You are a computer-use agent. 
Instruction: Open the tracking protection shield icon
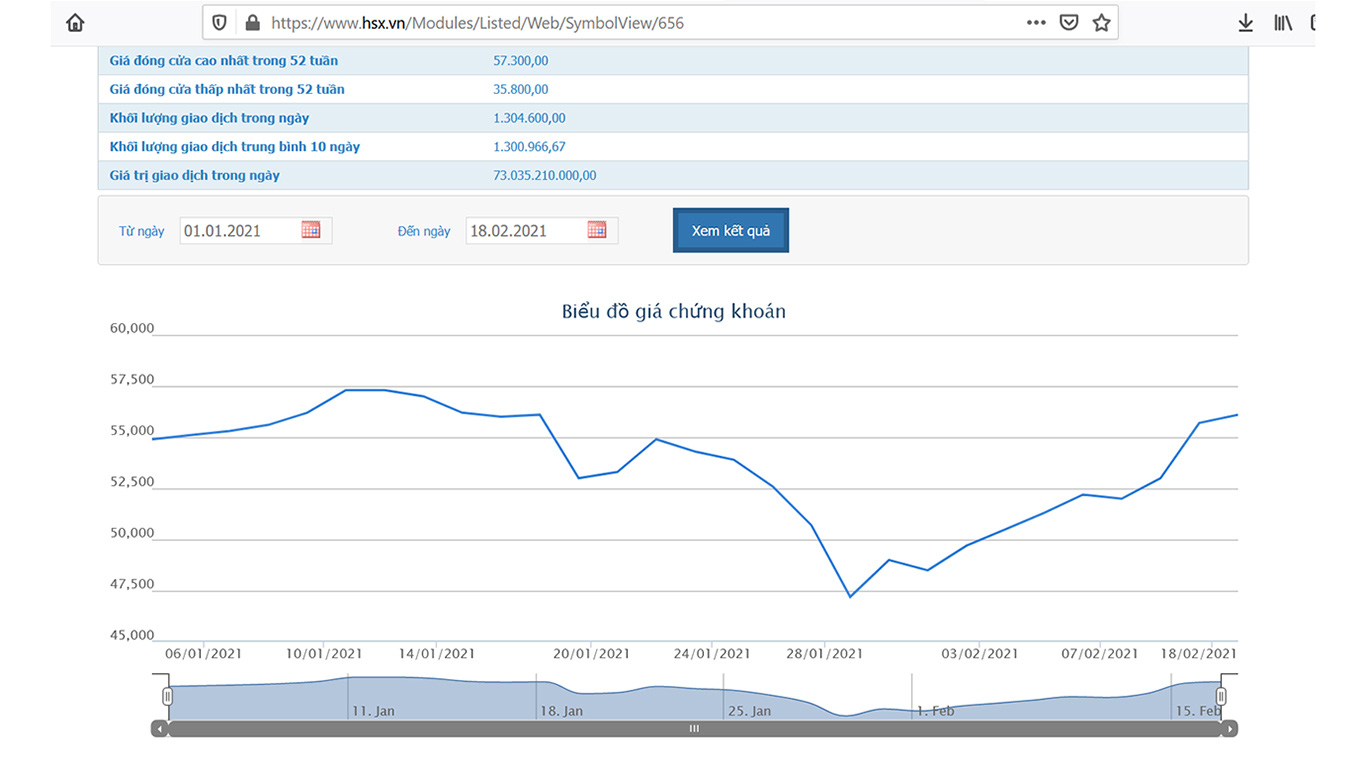click(220, 22)
